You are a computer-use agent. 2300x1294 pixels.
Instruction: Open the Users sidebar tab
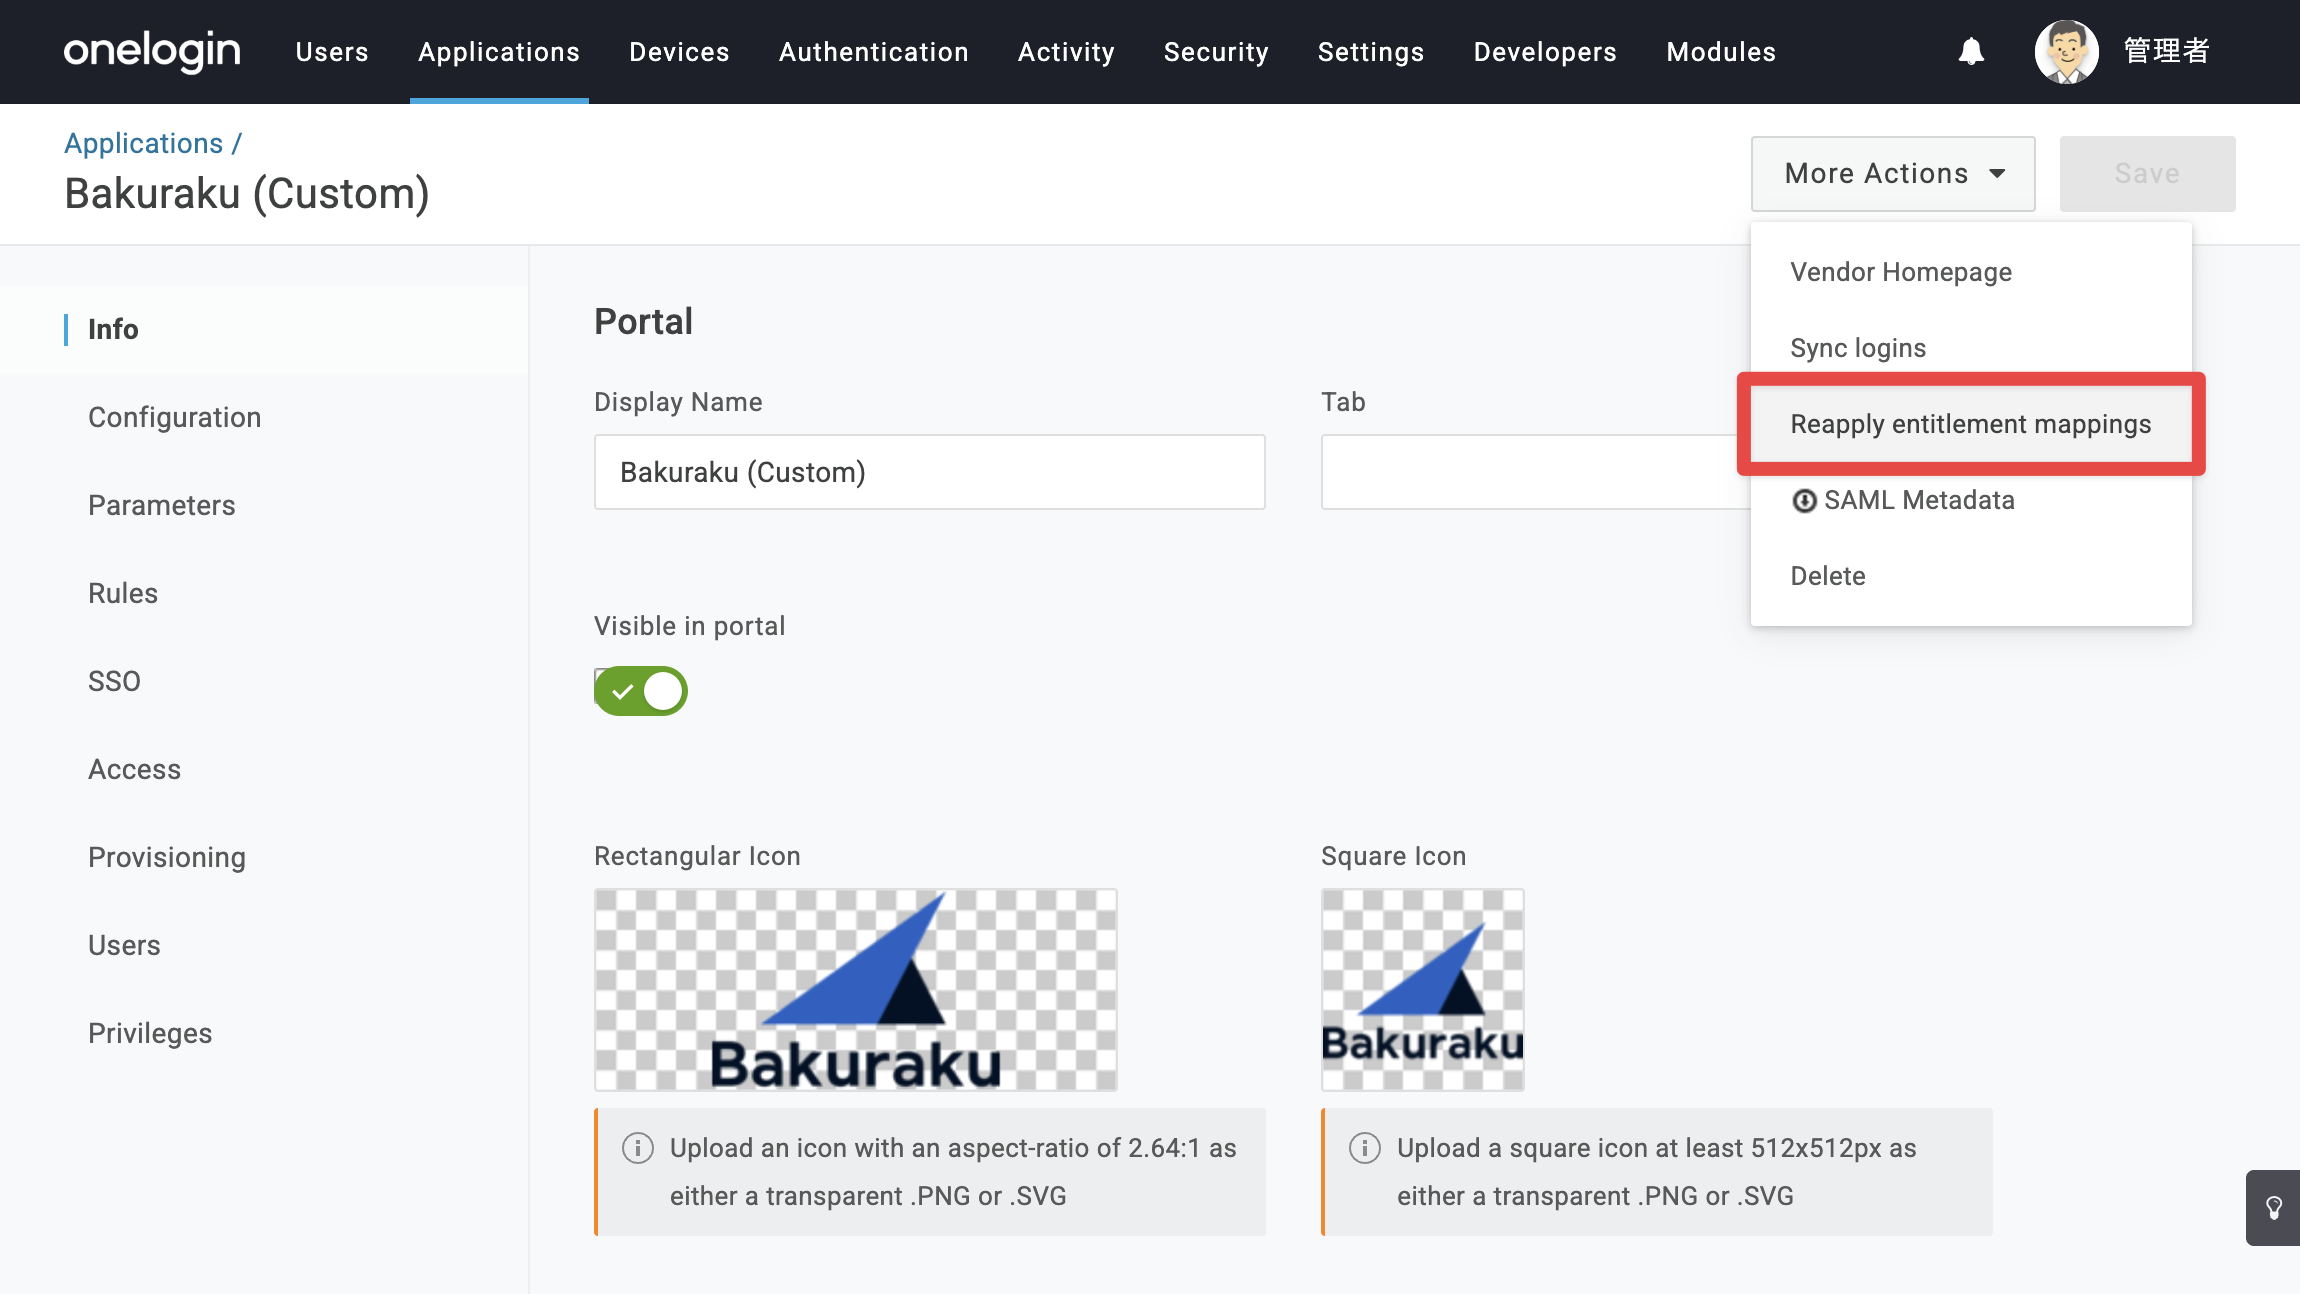[x=264, y=946]
